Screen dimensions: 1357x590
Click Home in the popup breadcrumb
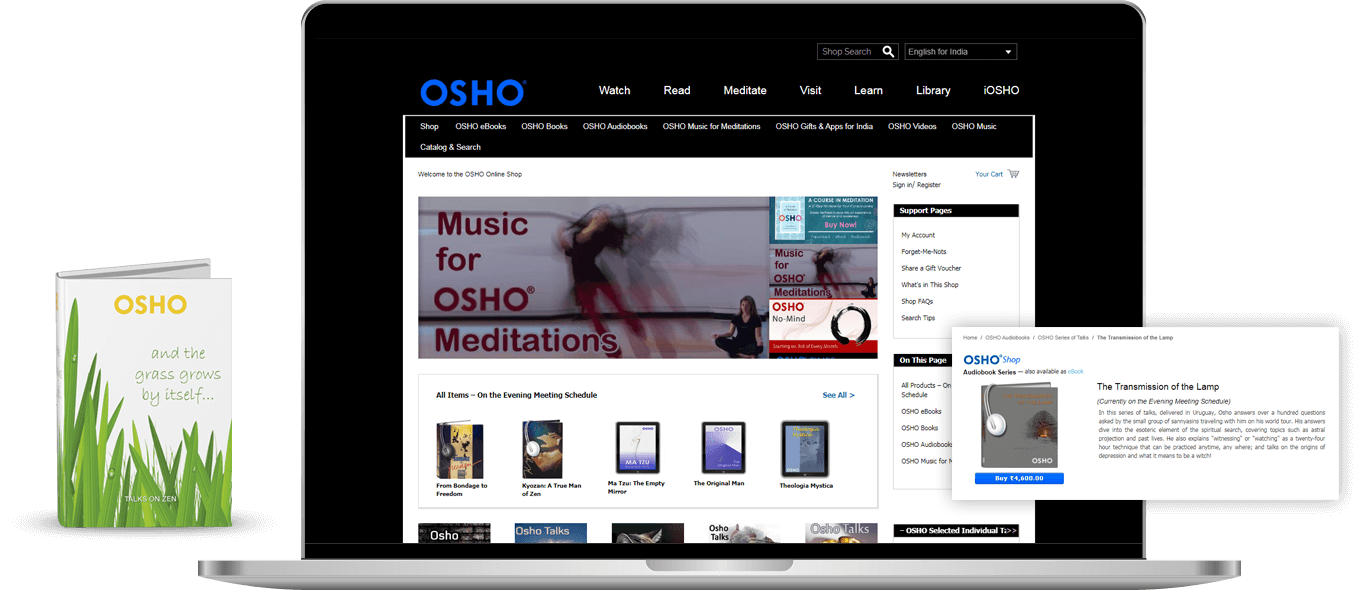tap(970, 338)
